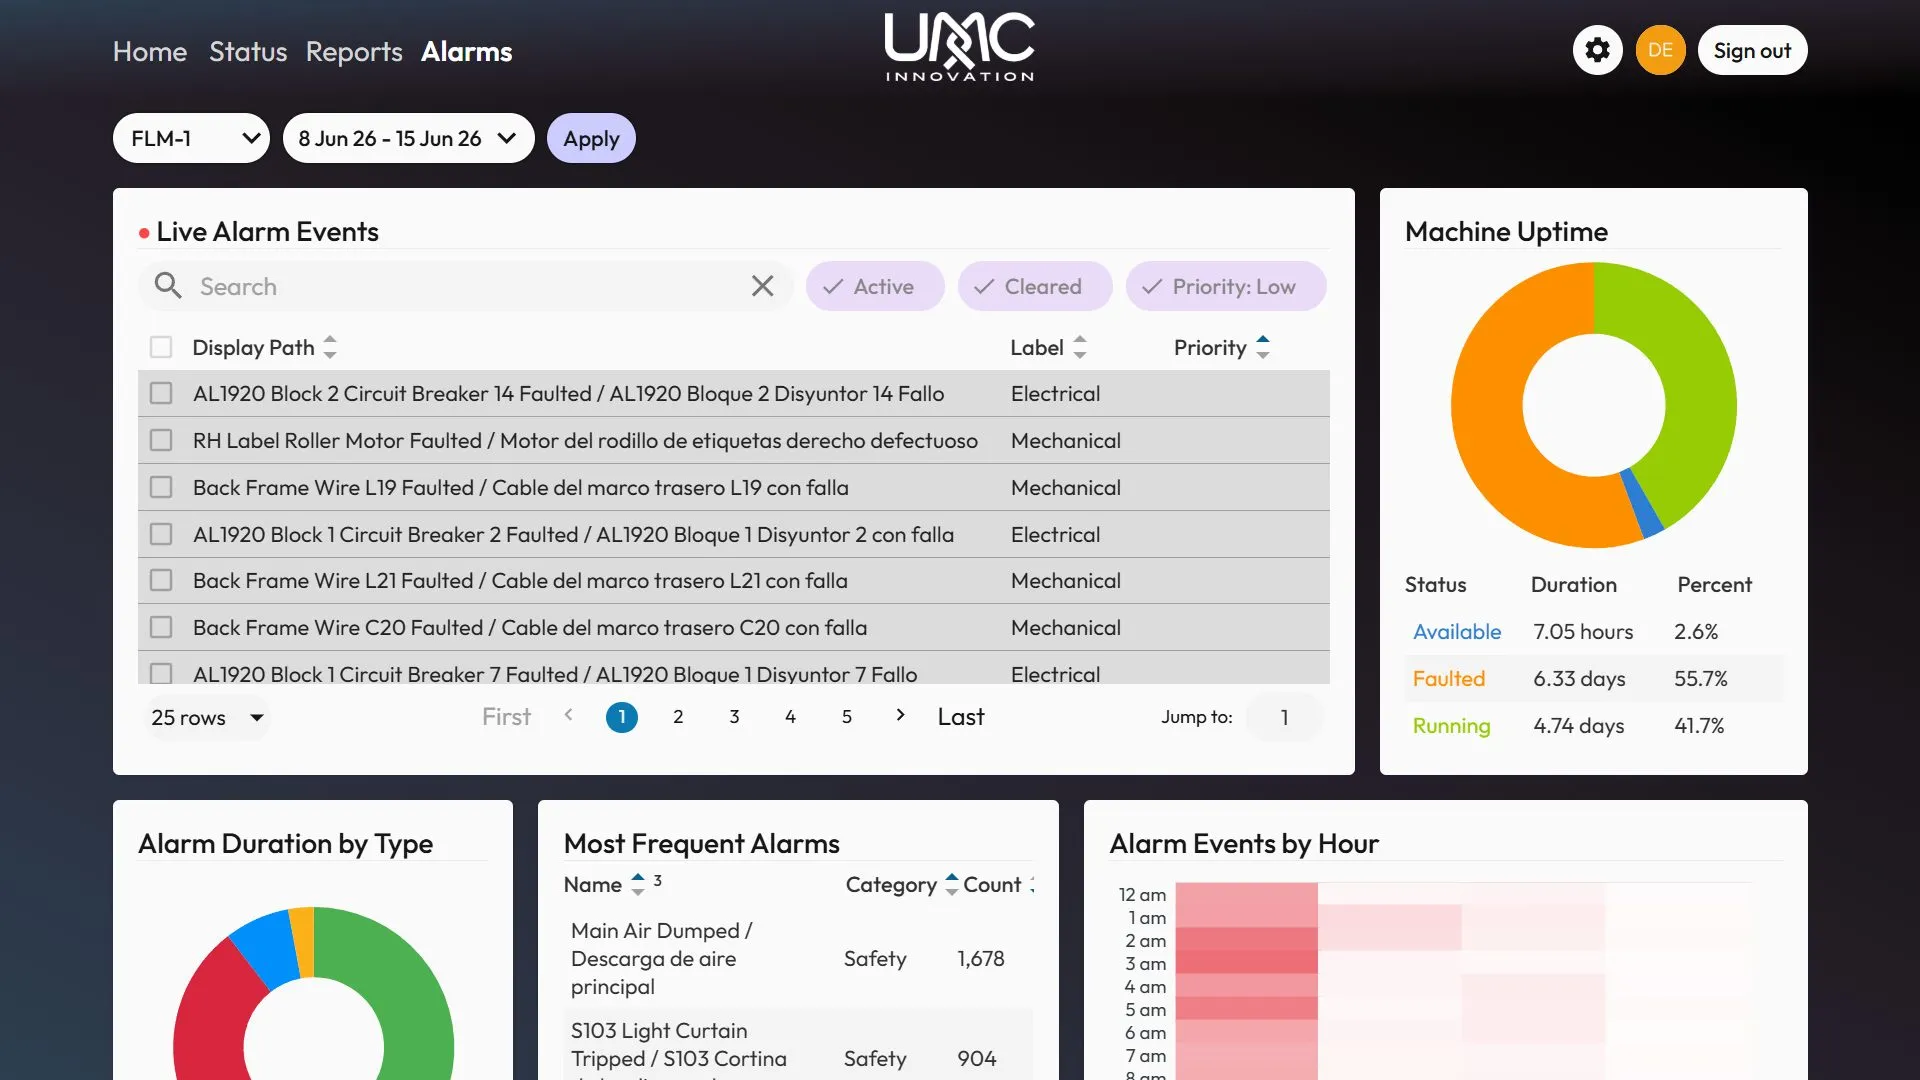The image size is (1920, 1080).
Task: Open the FLM-1 machine dropdown
Action: [x=191, y=138]
